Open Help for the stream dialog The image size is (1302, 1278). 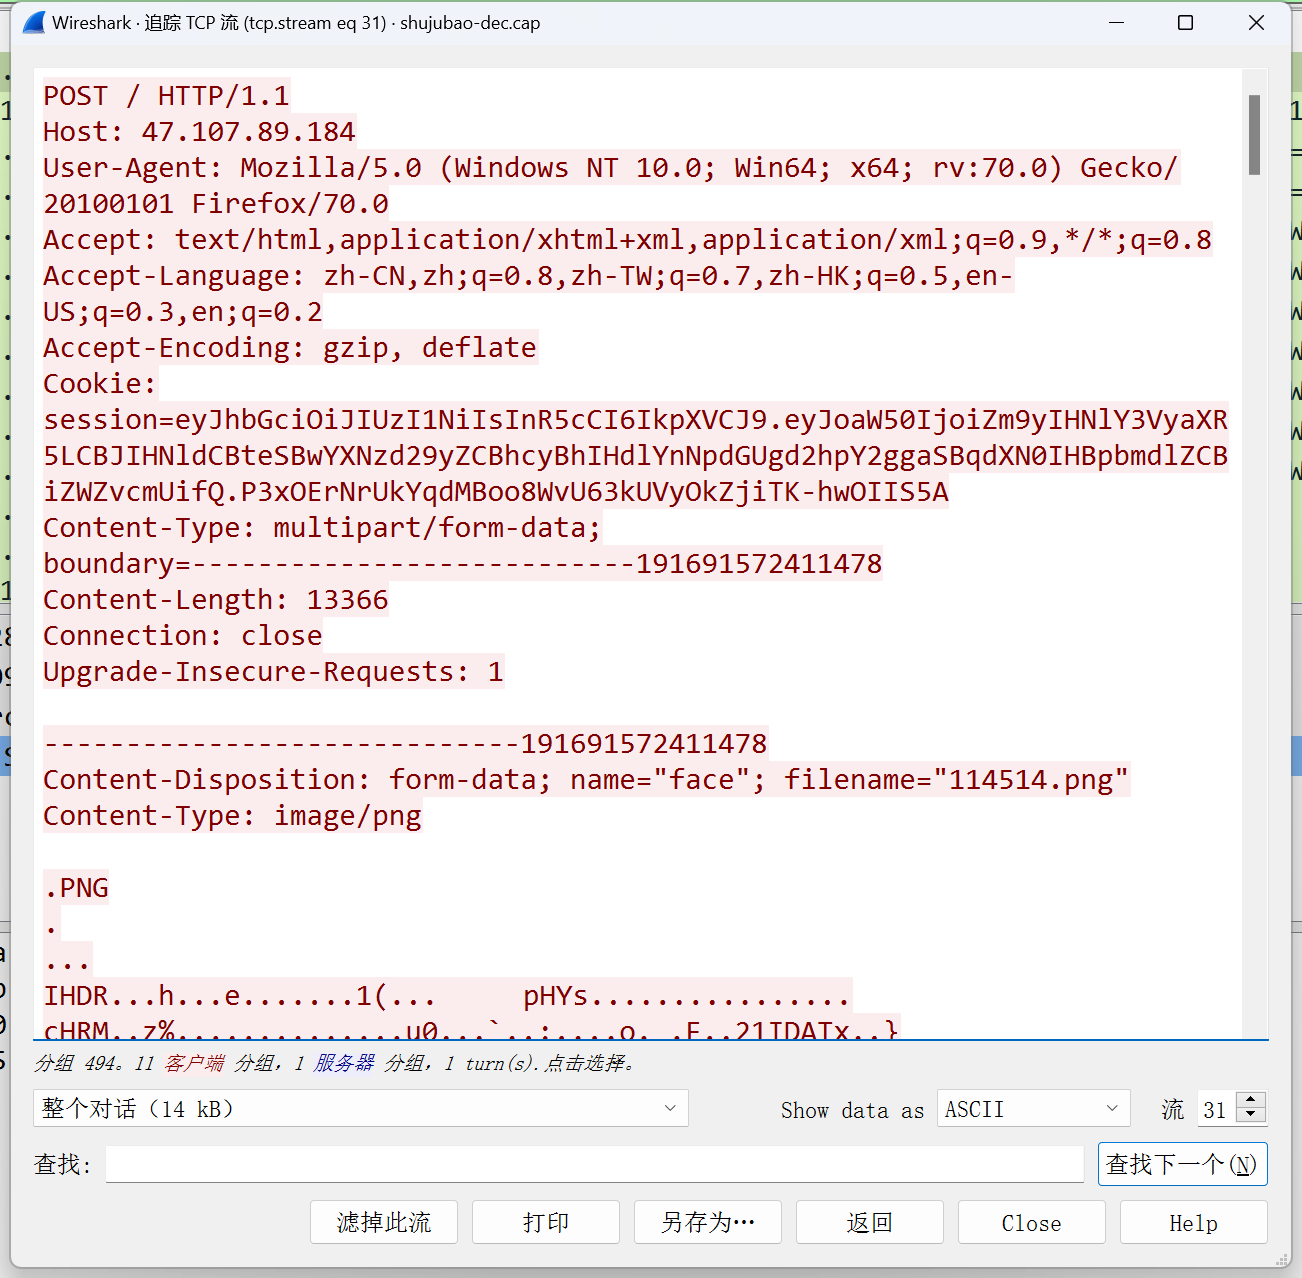tap(1193, 1222)
